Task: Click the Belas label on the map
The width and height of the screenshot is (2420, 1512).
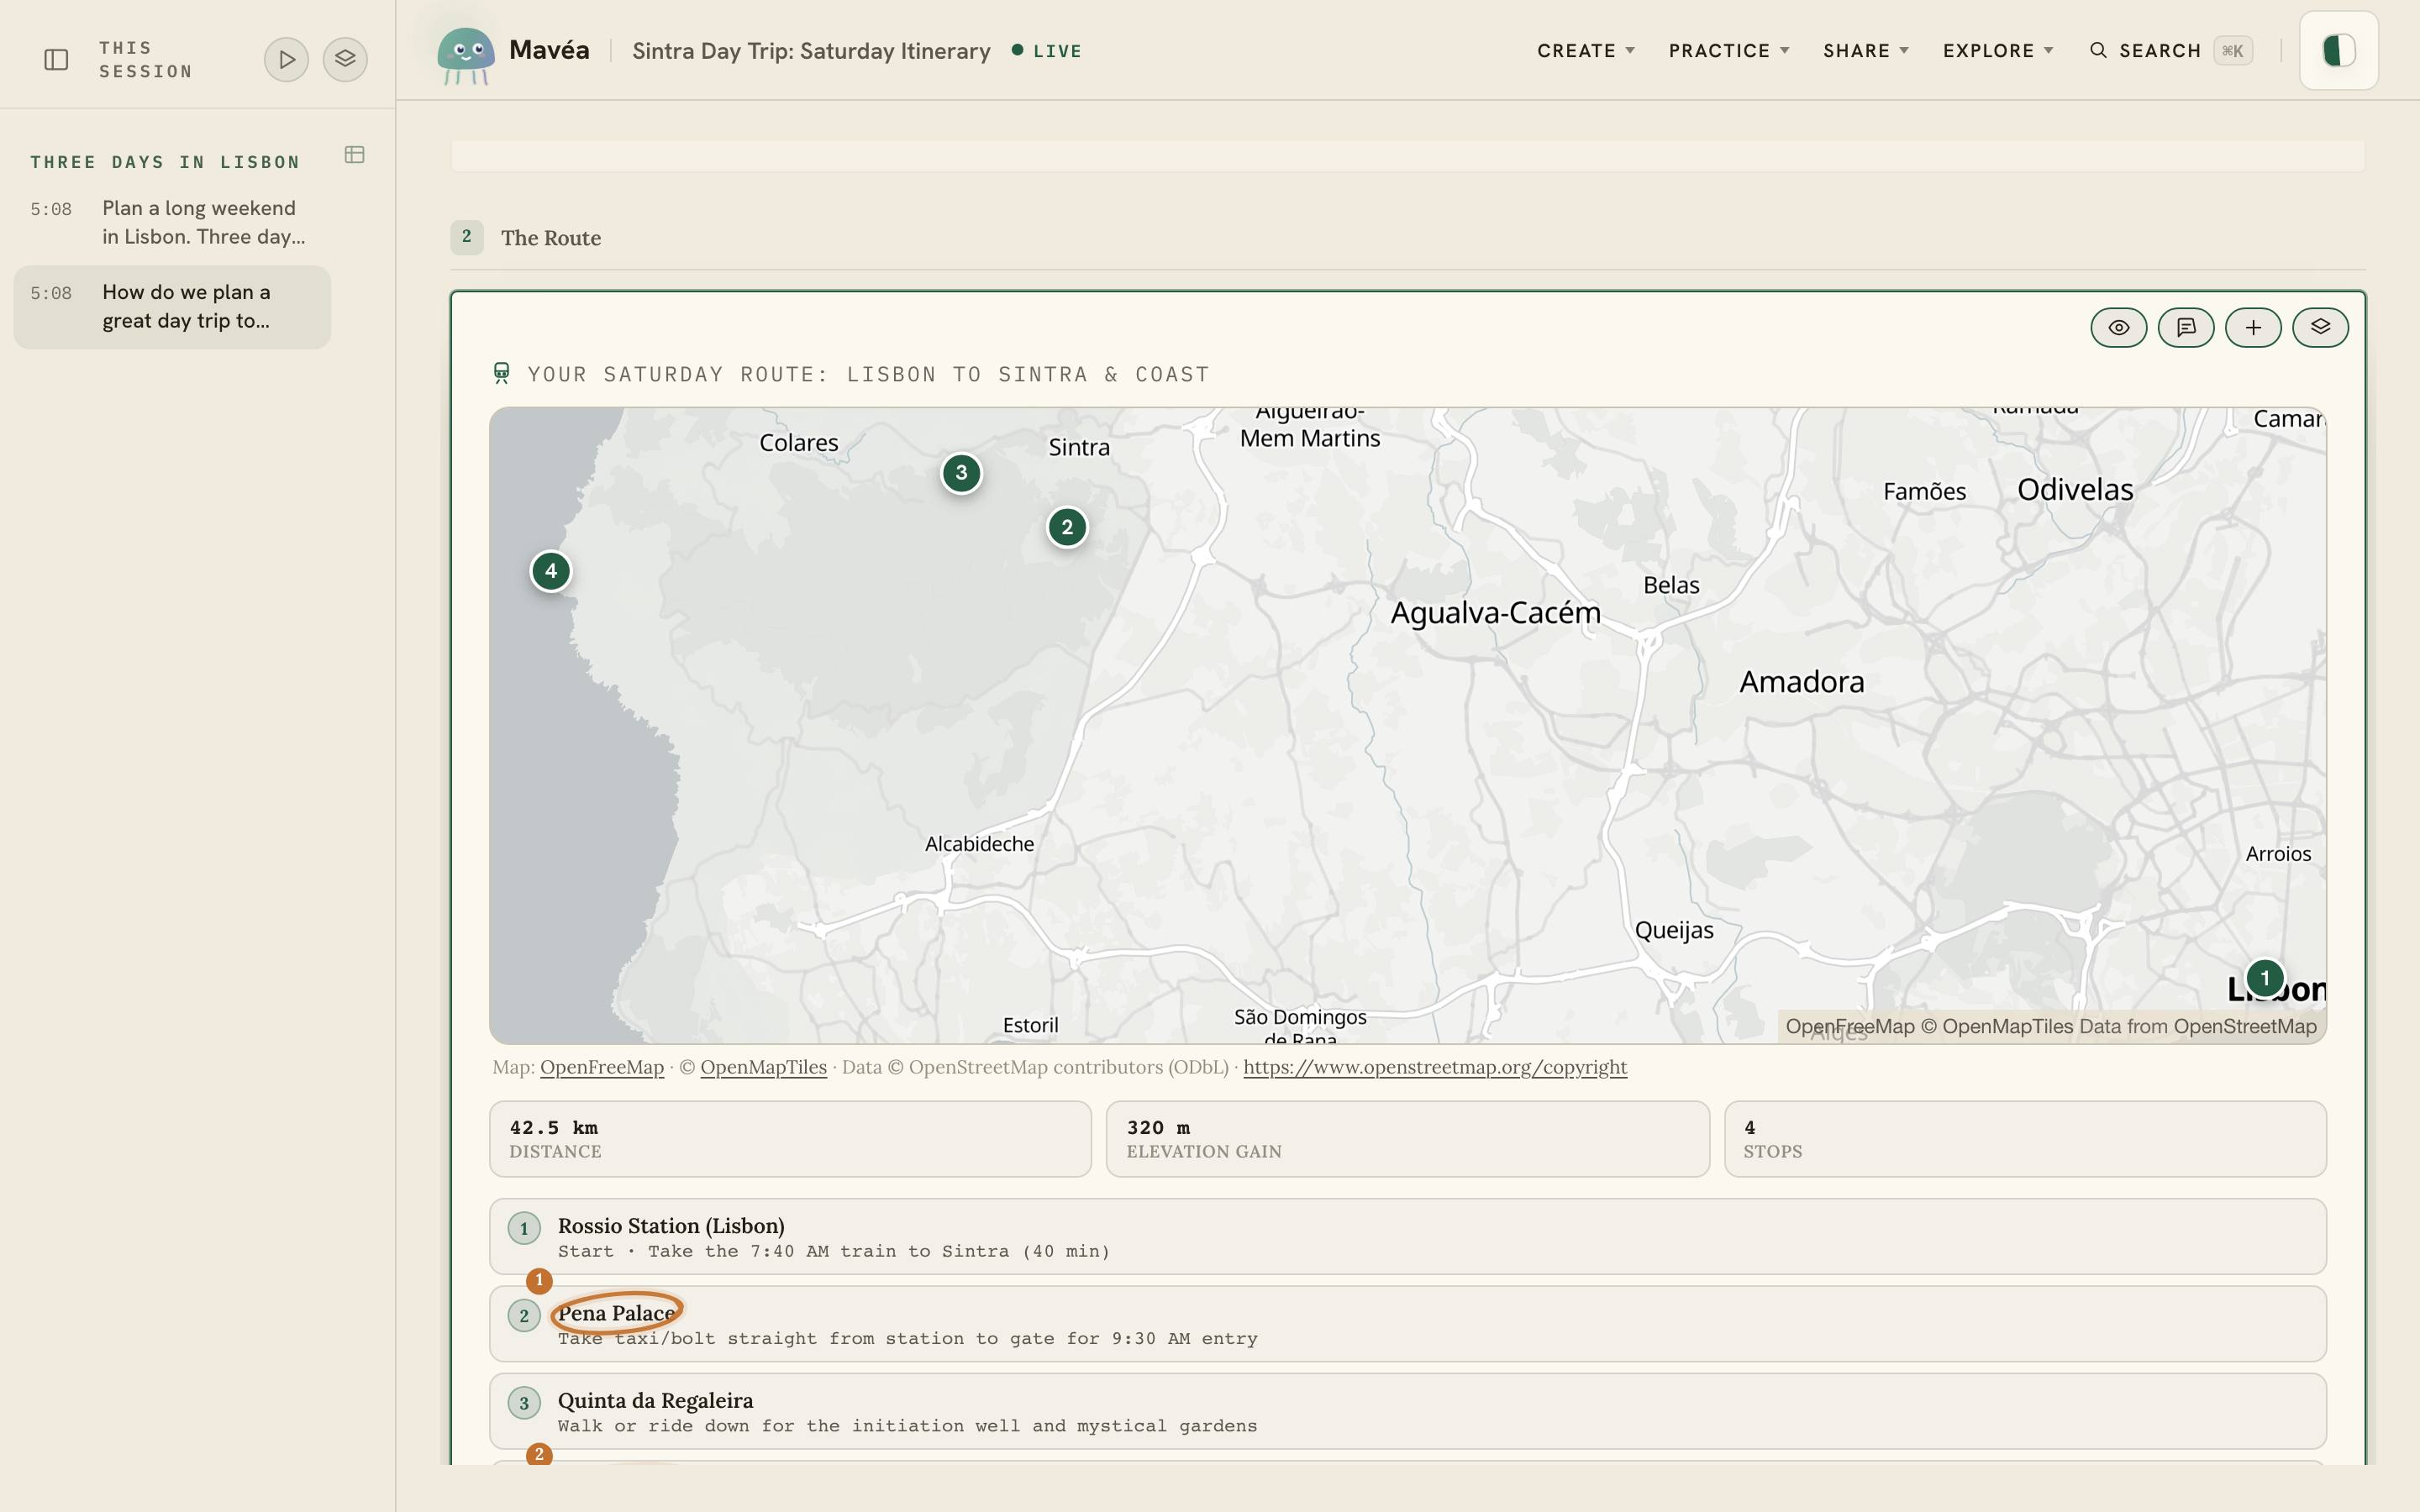Action: click(x=1672, y=585)
